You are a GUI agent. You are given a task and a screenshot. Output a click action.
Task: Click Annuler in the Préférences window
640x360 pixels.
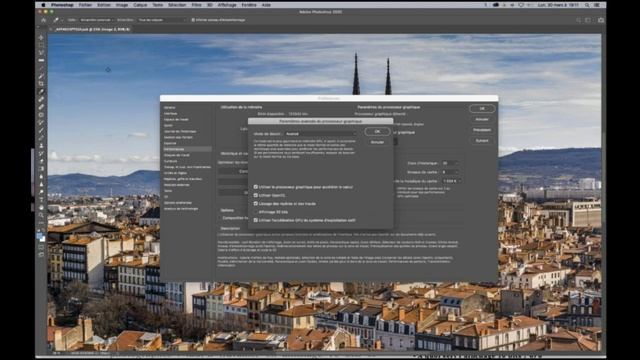[482, 119]
